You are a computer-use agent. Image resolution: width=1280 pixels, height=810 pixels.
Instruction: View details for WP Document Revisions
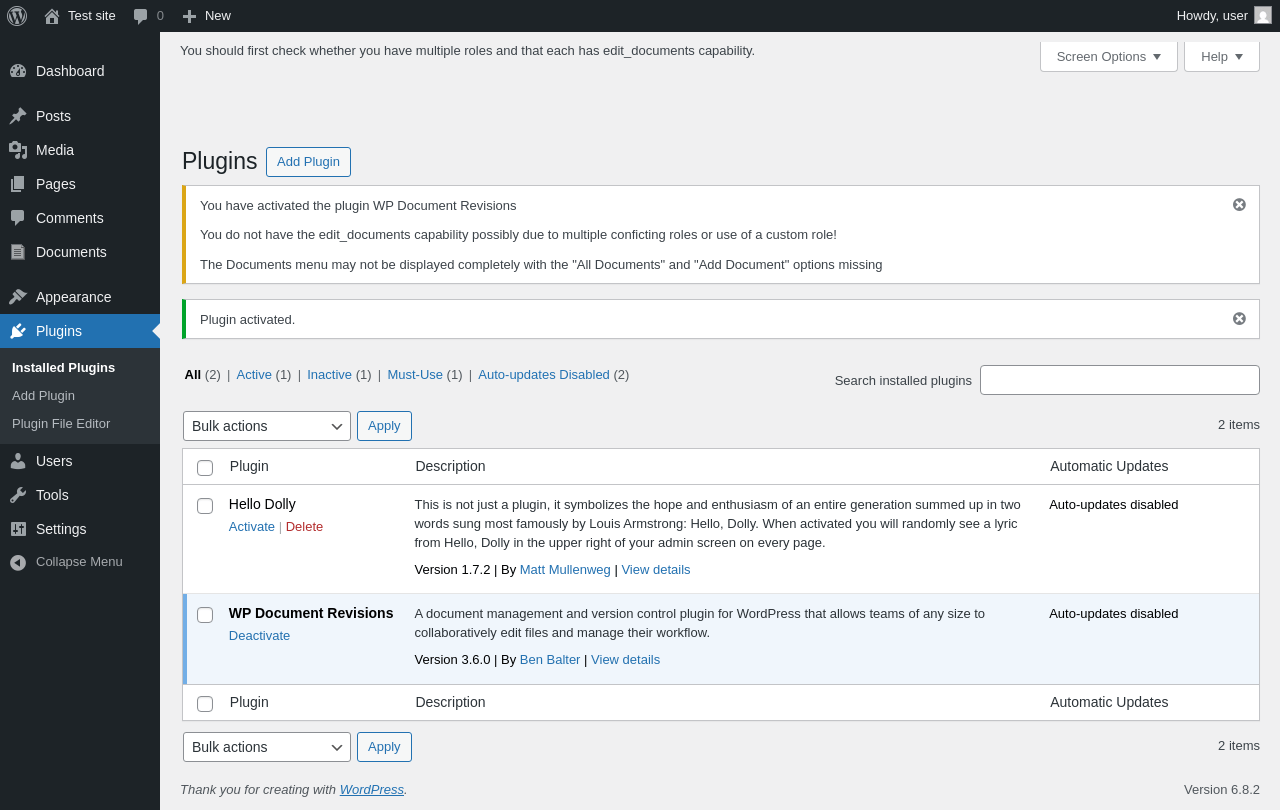[625, 660]
